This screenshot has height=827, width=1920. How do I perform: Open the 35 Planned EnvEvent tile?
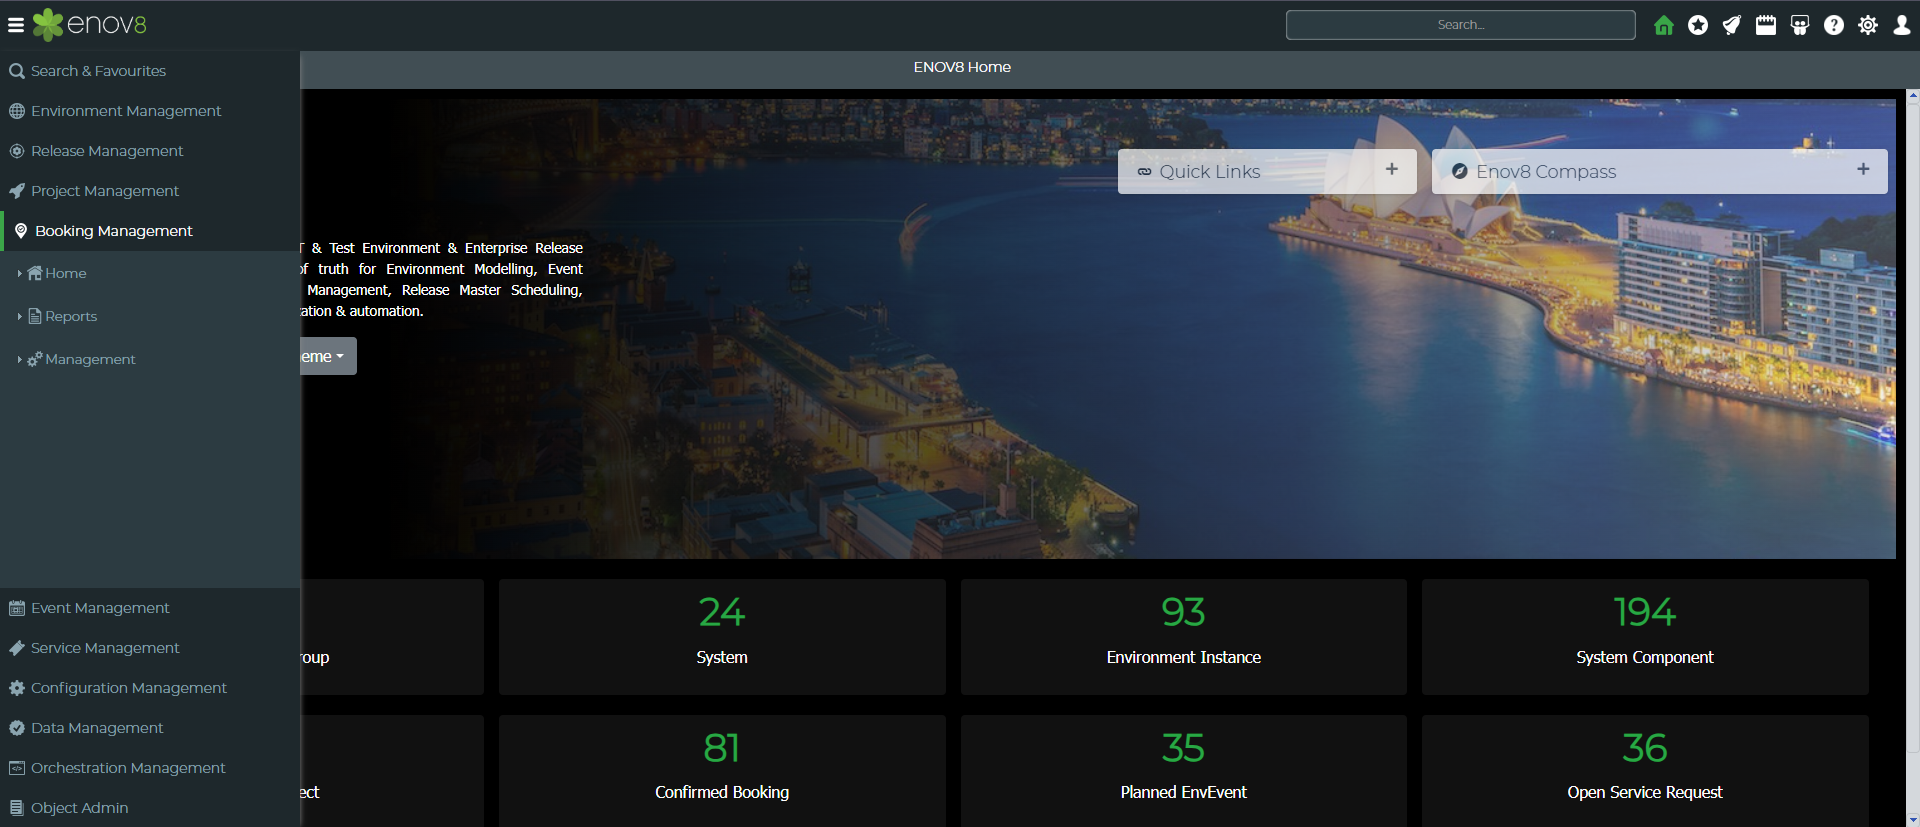coord(1184,771)
